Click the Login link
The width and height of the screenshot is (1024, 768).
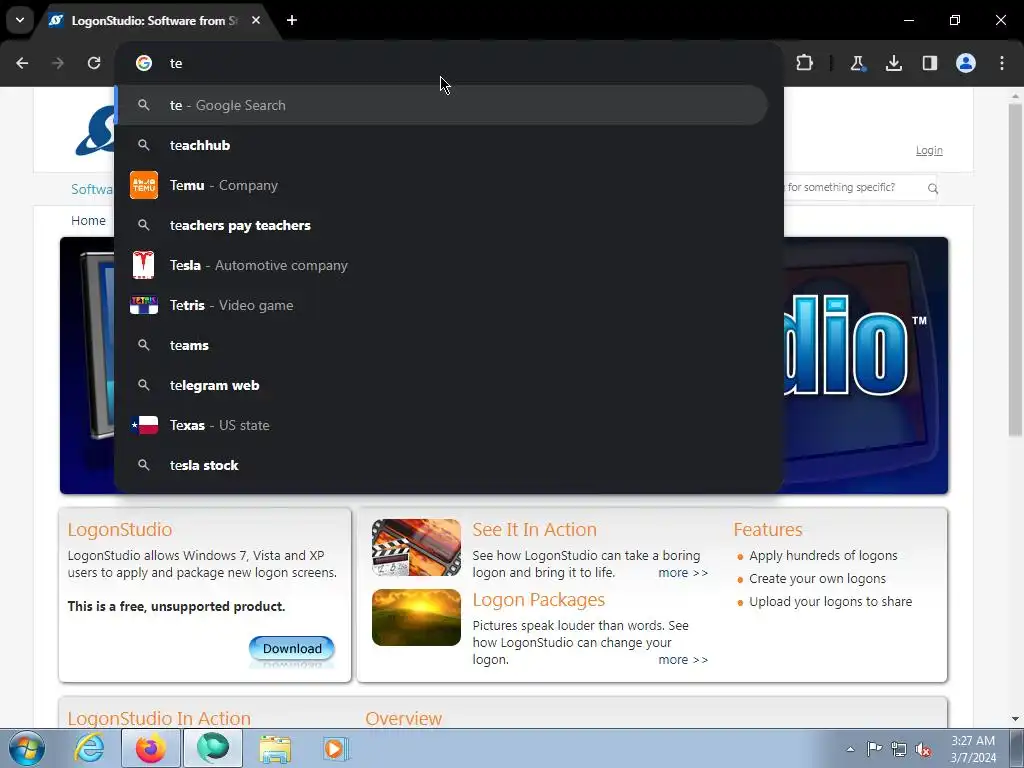[929, 150]
